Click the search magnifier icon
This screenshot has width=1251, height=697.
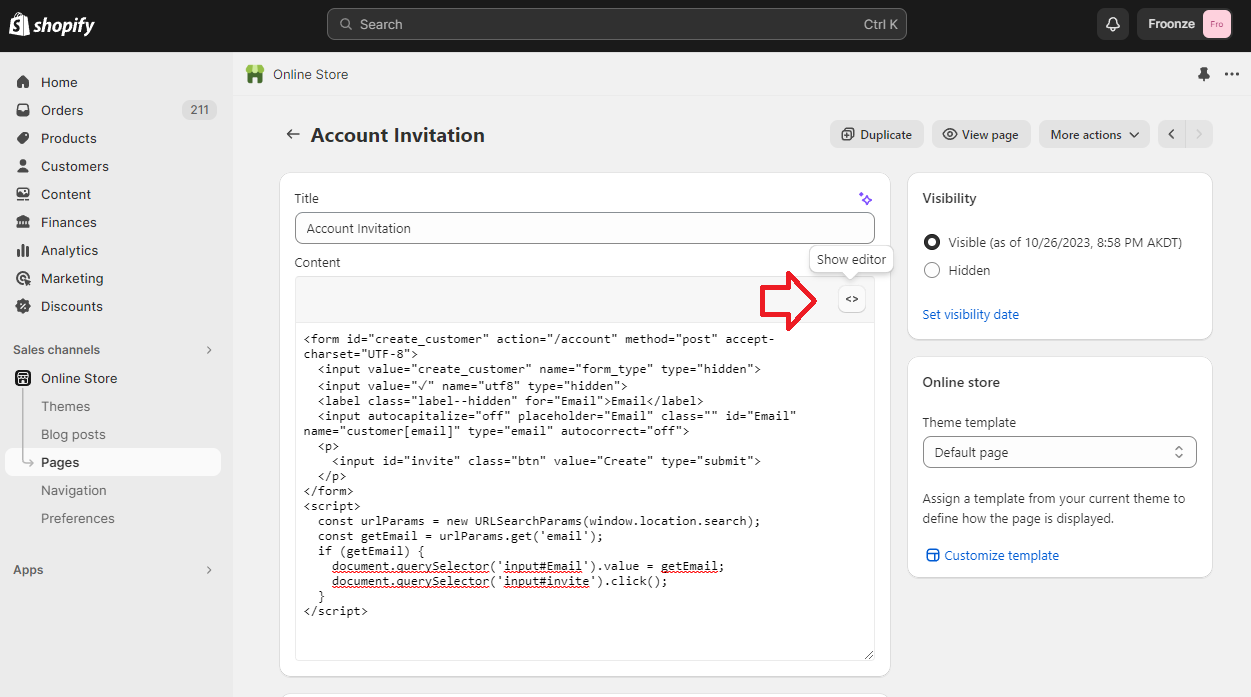345,24
